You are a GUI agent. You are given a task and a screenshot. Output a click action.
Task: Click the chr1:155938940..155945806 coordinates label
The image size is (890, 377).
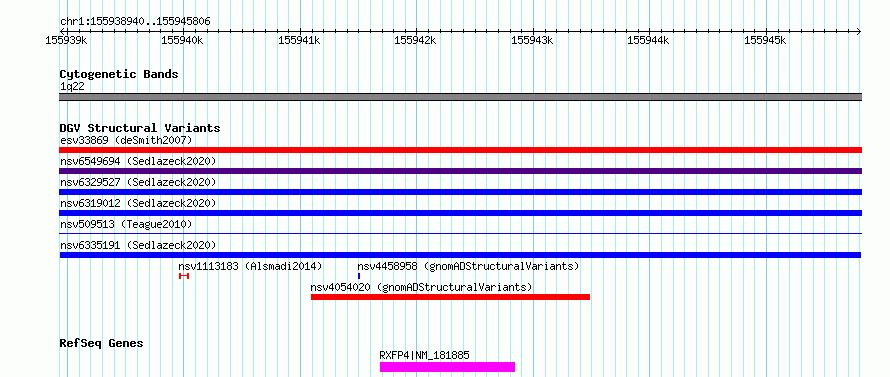[135, 22]
